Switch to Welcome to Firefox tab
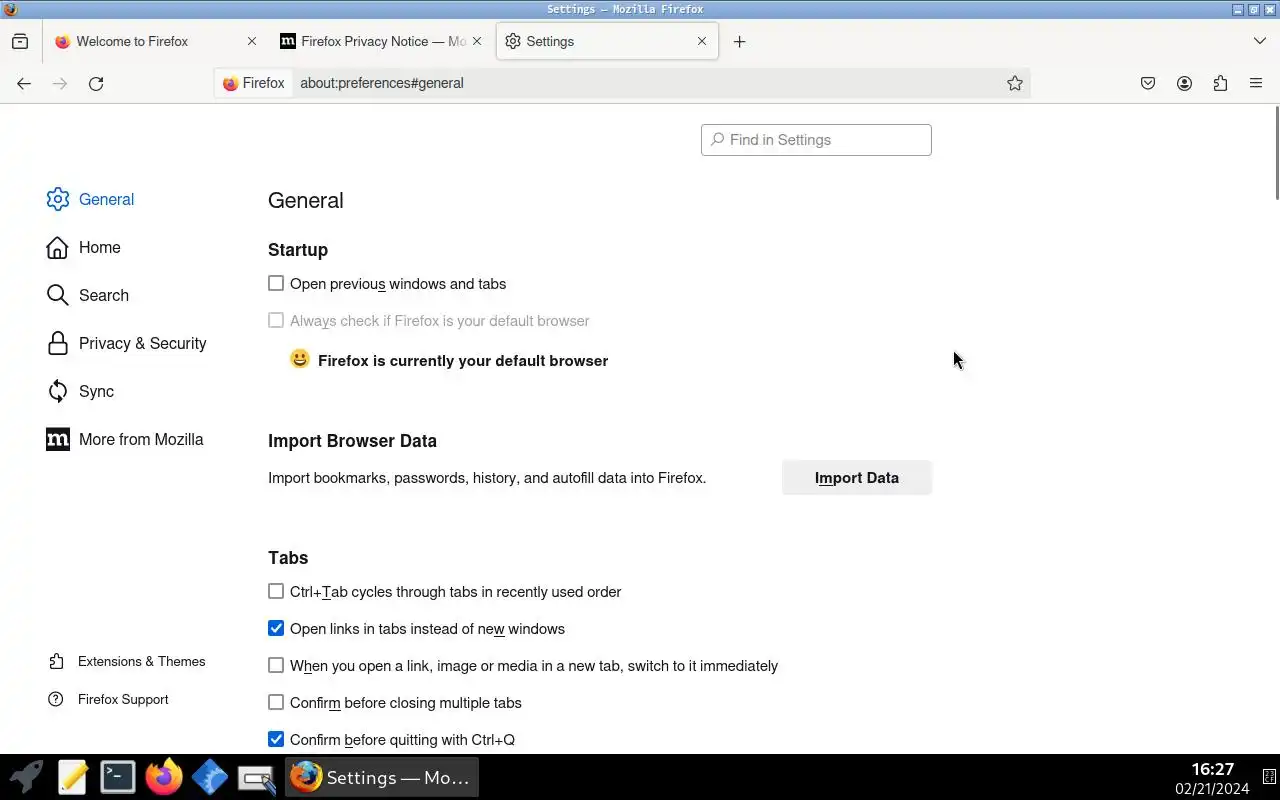Viewport: 1280px width, 800px height. [x=157, y=41]
